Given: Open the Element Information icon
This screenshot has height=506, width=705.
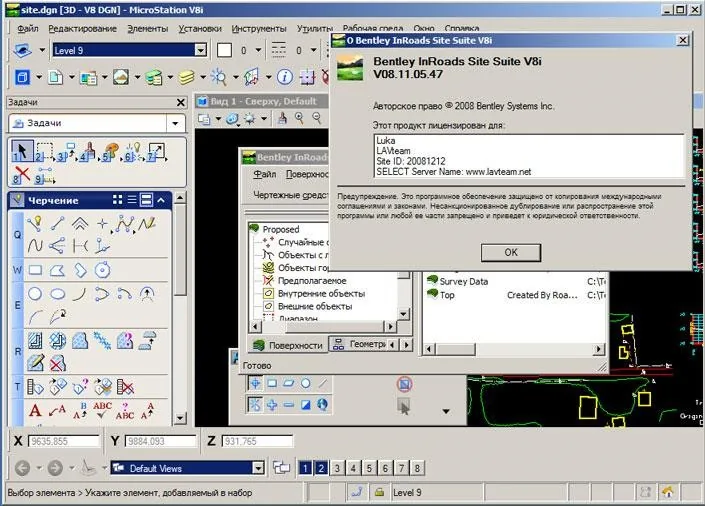Looking at the screenshot, I should click(x=284, y=77).
